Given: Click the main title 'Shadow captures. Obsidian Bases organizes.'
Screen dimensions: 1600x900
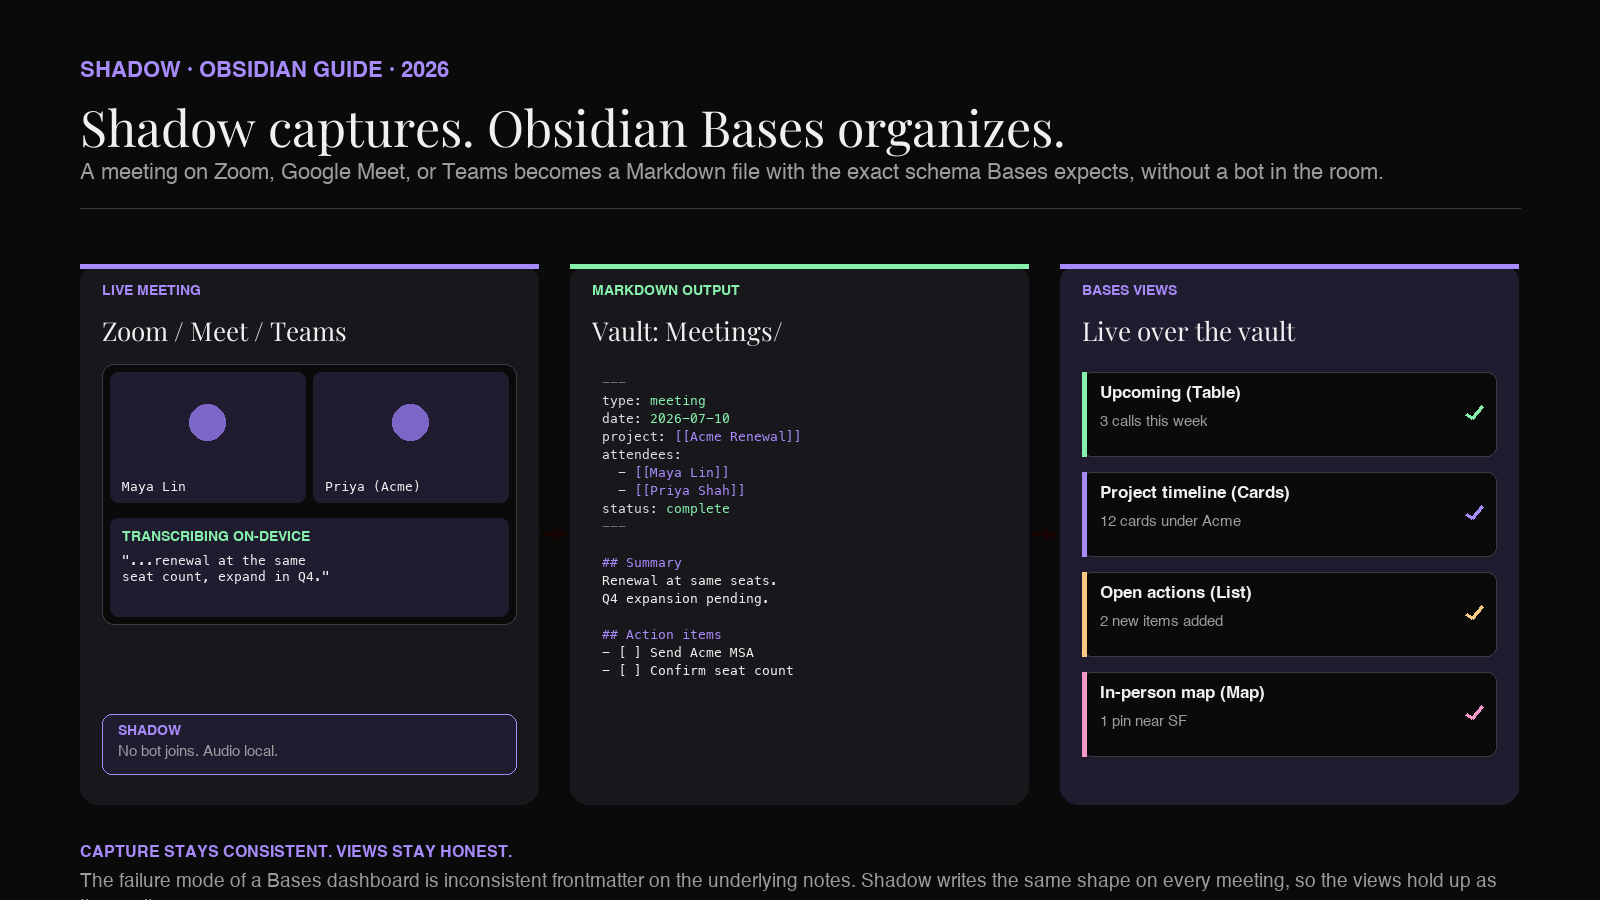Looking at the screenshot, I should point(573,129).
